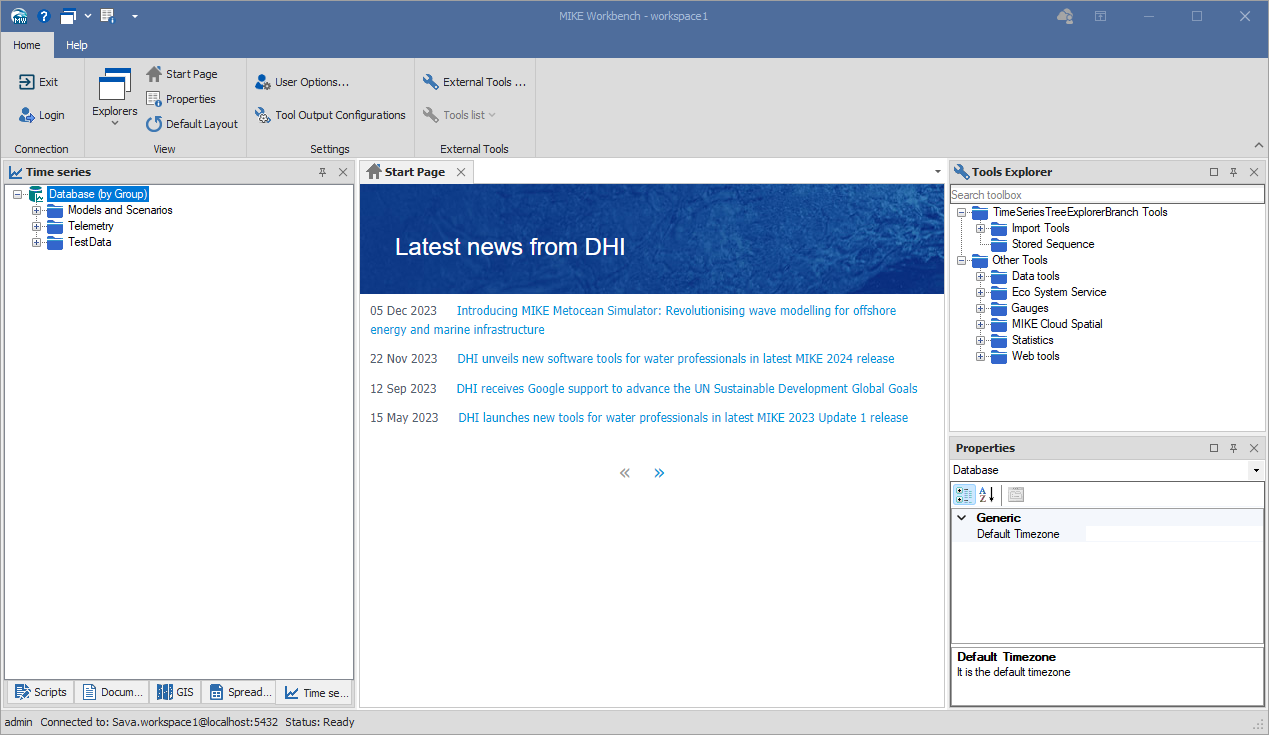Screen dimensions: 1269x735
Task: Expand the Statistics tools folder
Action: [x=981, y=340]
